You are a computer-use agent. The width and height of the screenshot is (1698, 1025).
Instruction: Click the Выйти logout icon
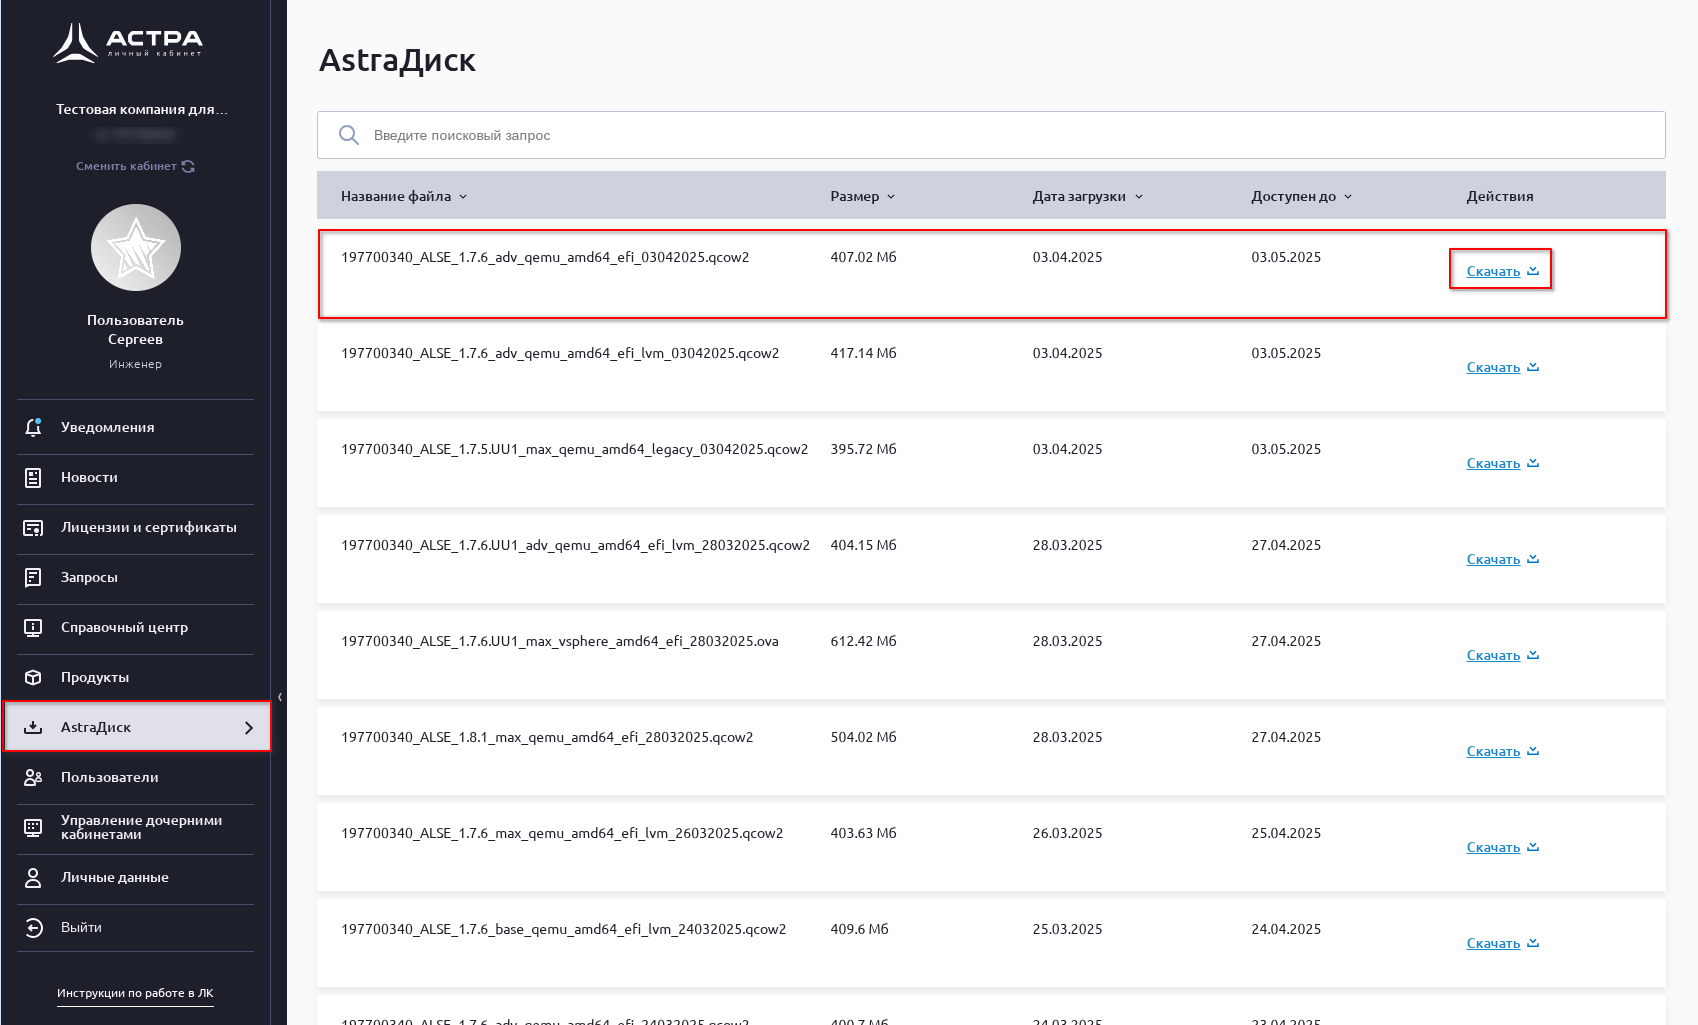33,928
